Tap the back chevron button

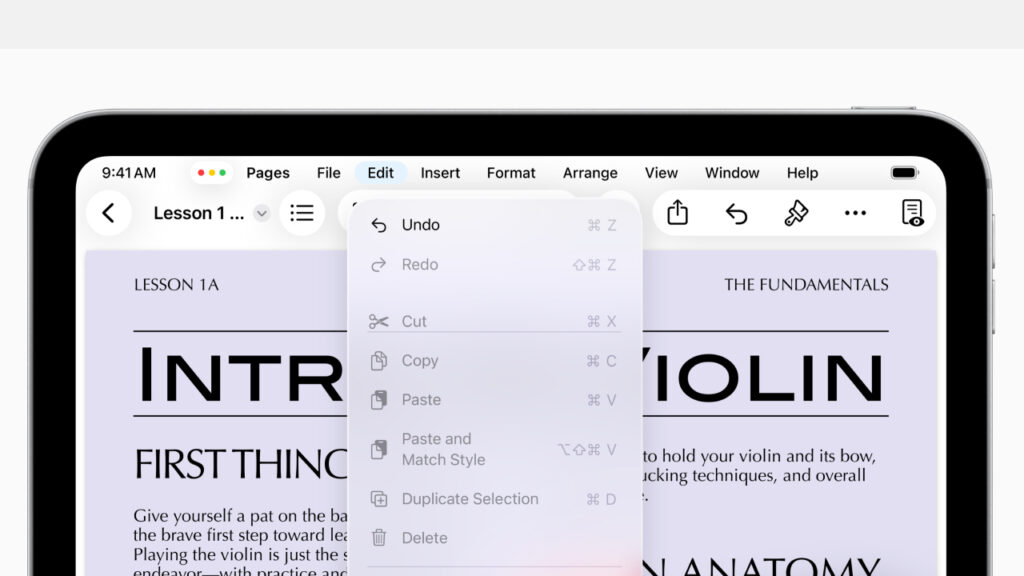(x=109, y=213)
